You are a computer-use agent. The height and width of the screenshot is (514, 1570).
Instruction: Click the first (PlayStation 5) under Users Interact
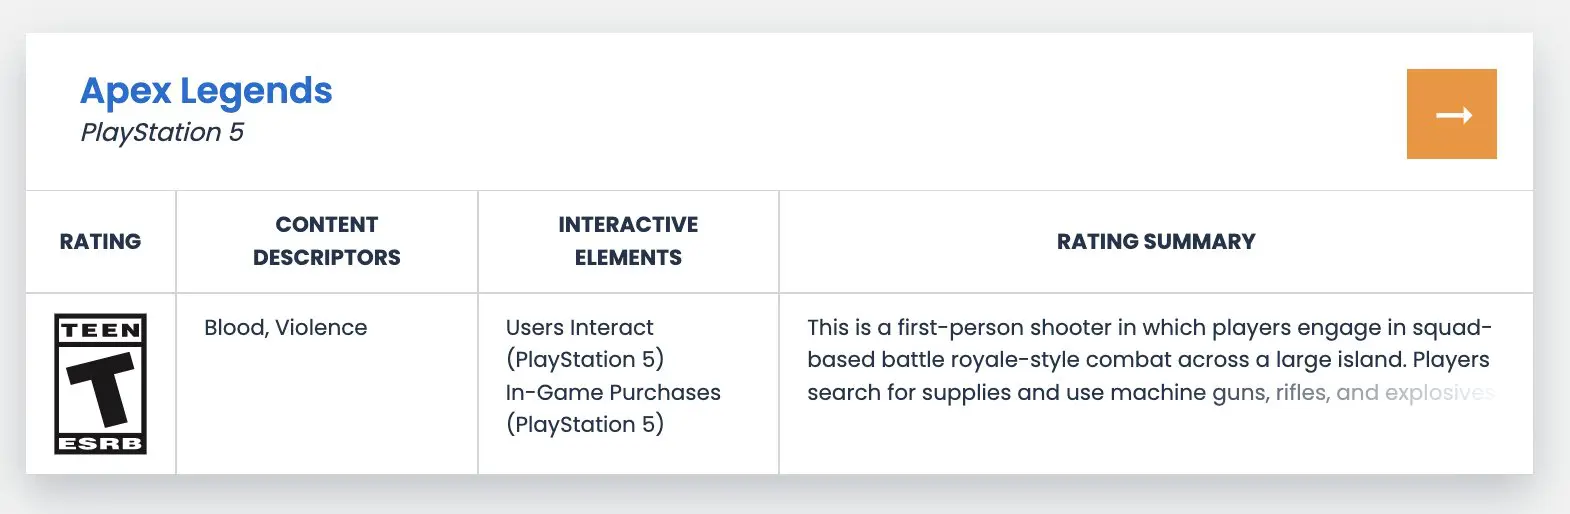click(x=585, y=359)
